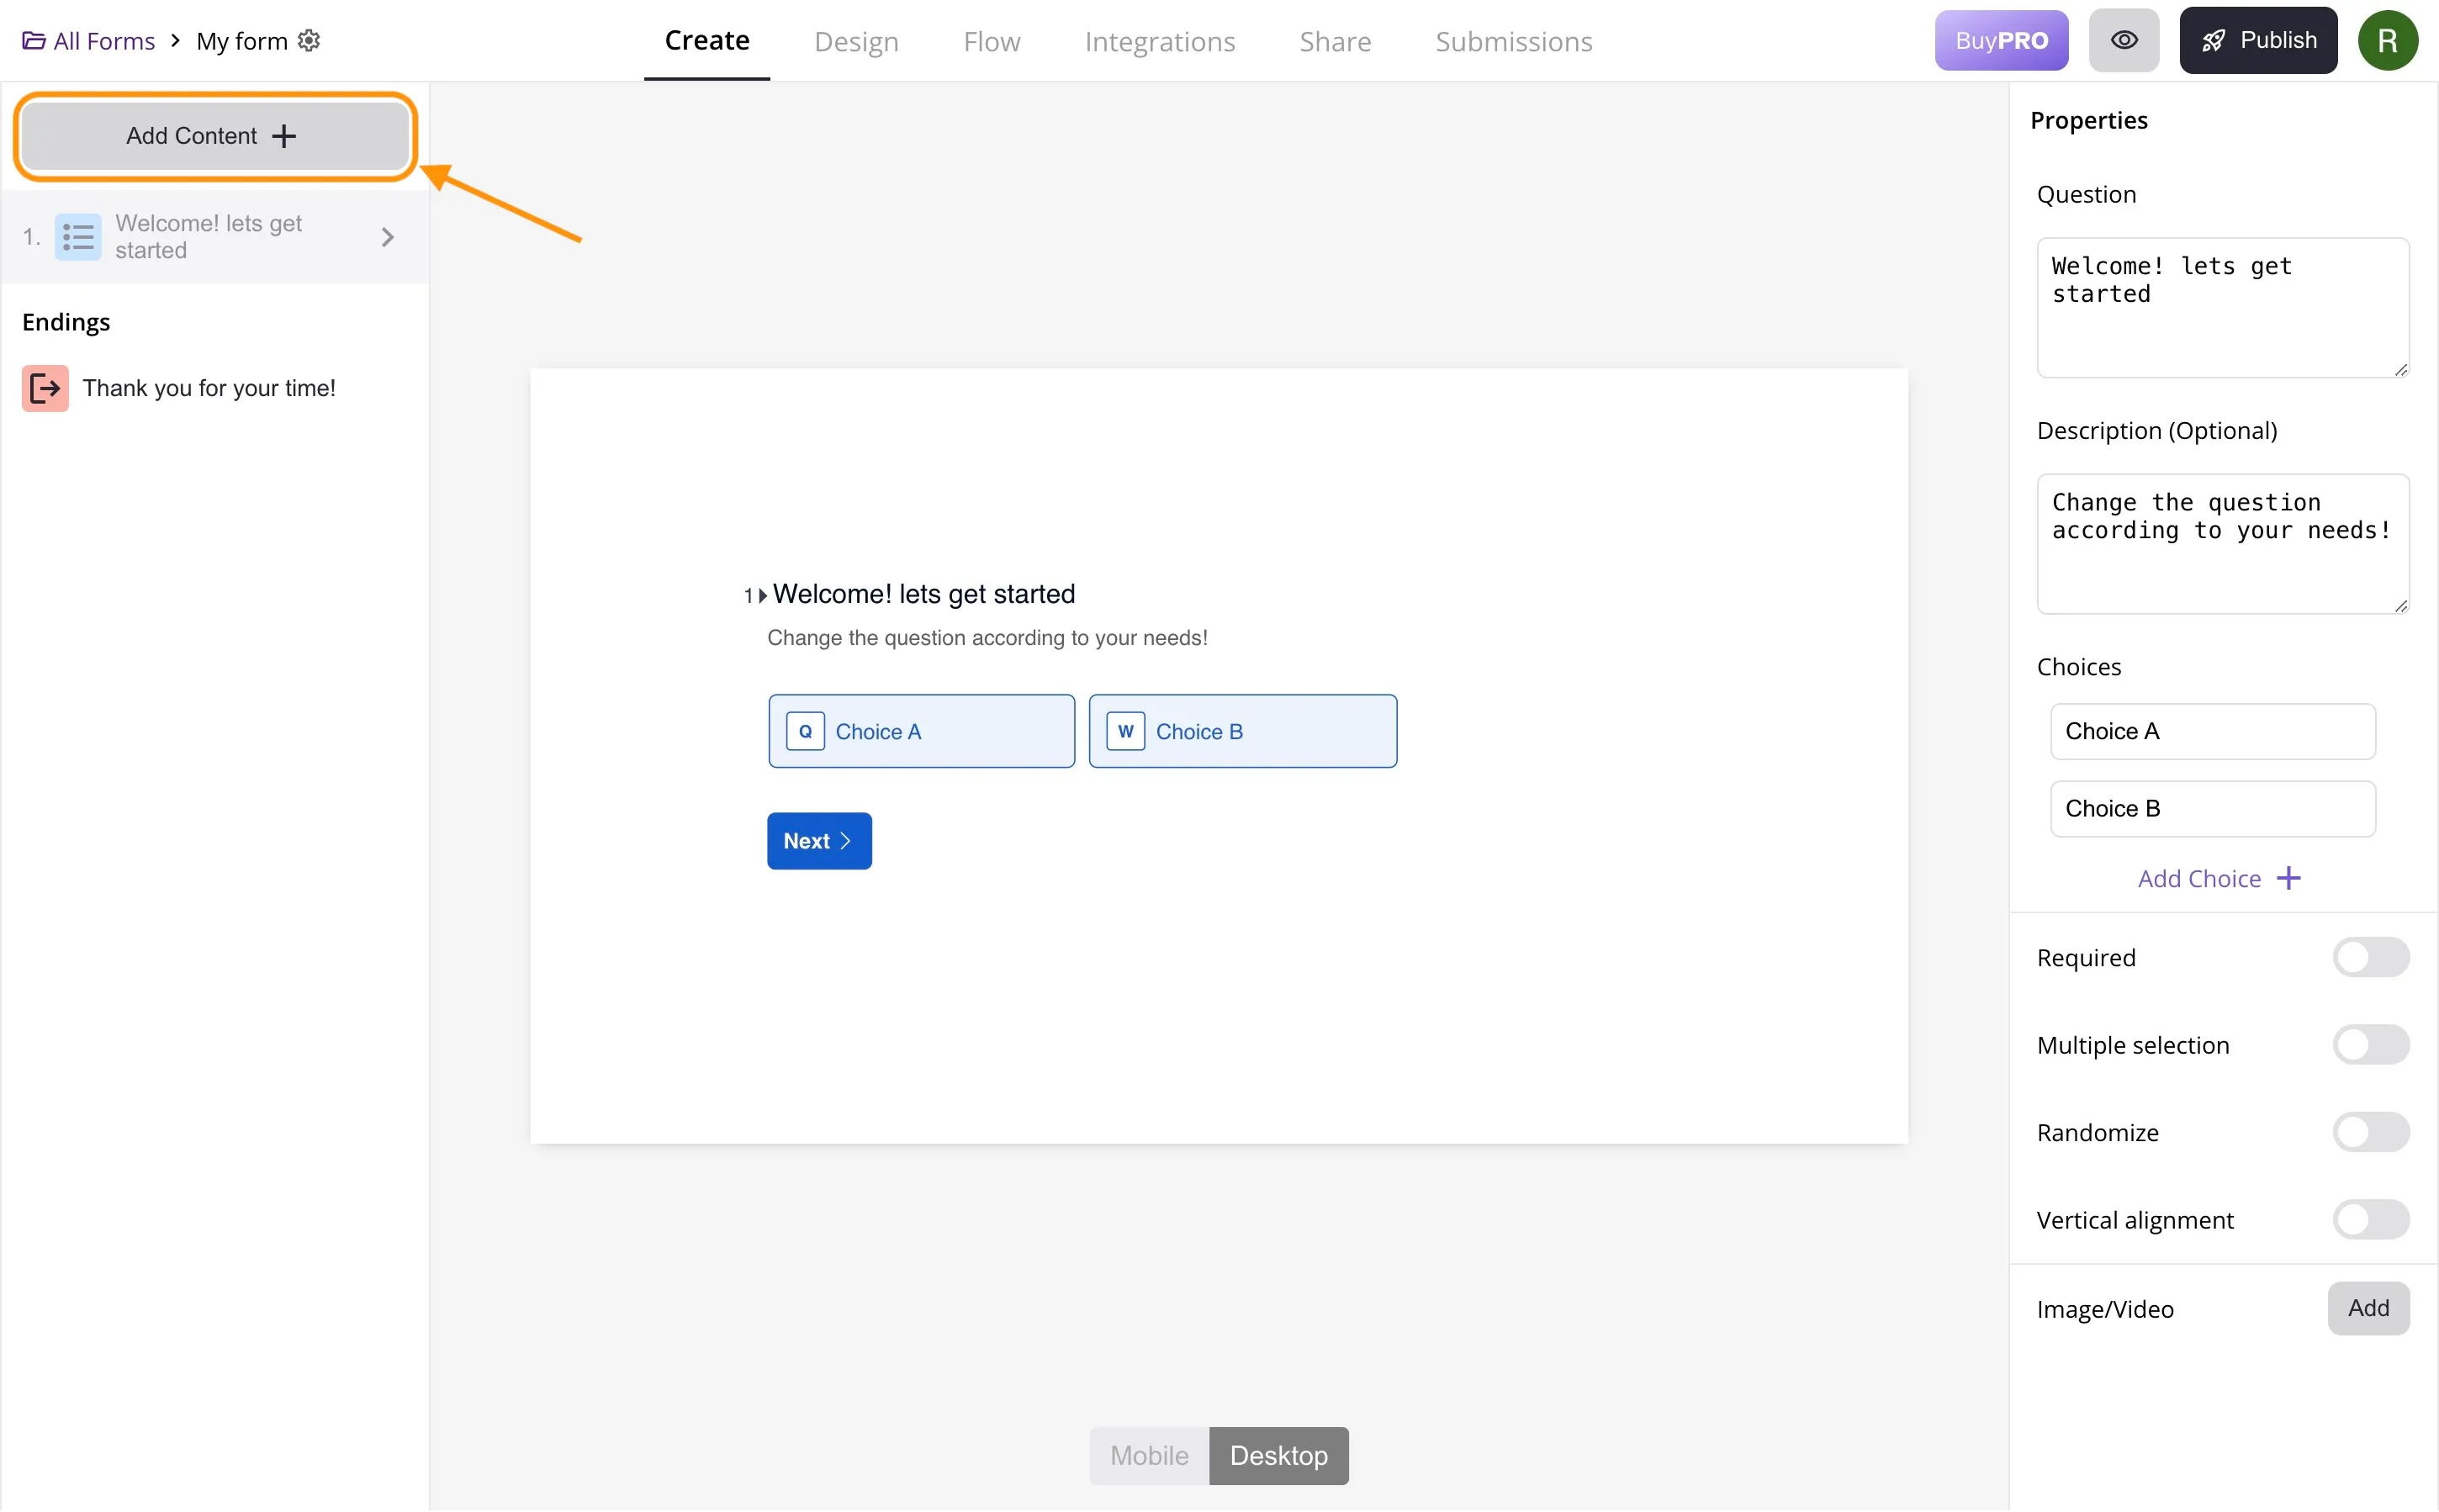This screenshot has height=1512, width=2439.
Task: Toggle the Required switch
Action: point(2370,957)
